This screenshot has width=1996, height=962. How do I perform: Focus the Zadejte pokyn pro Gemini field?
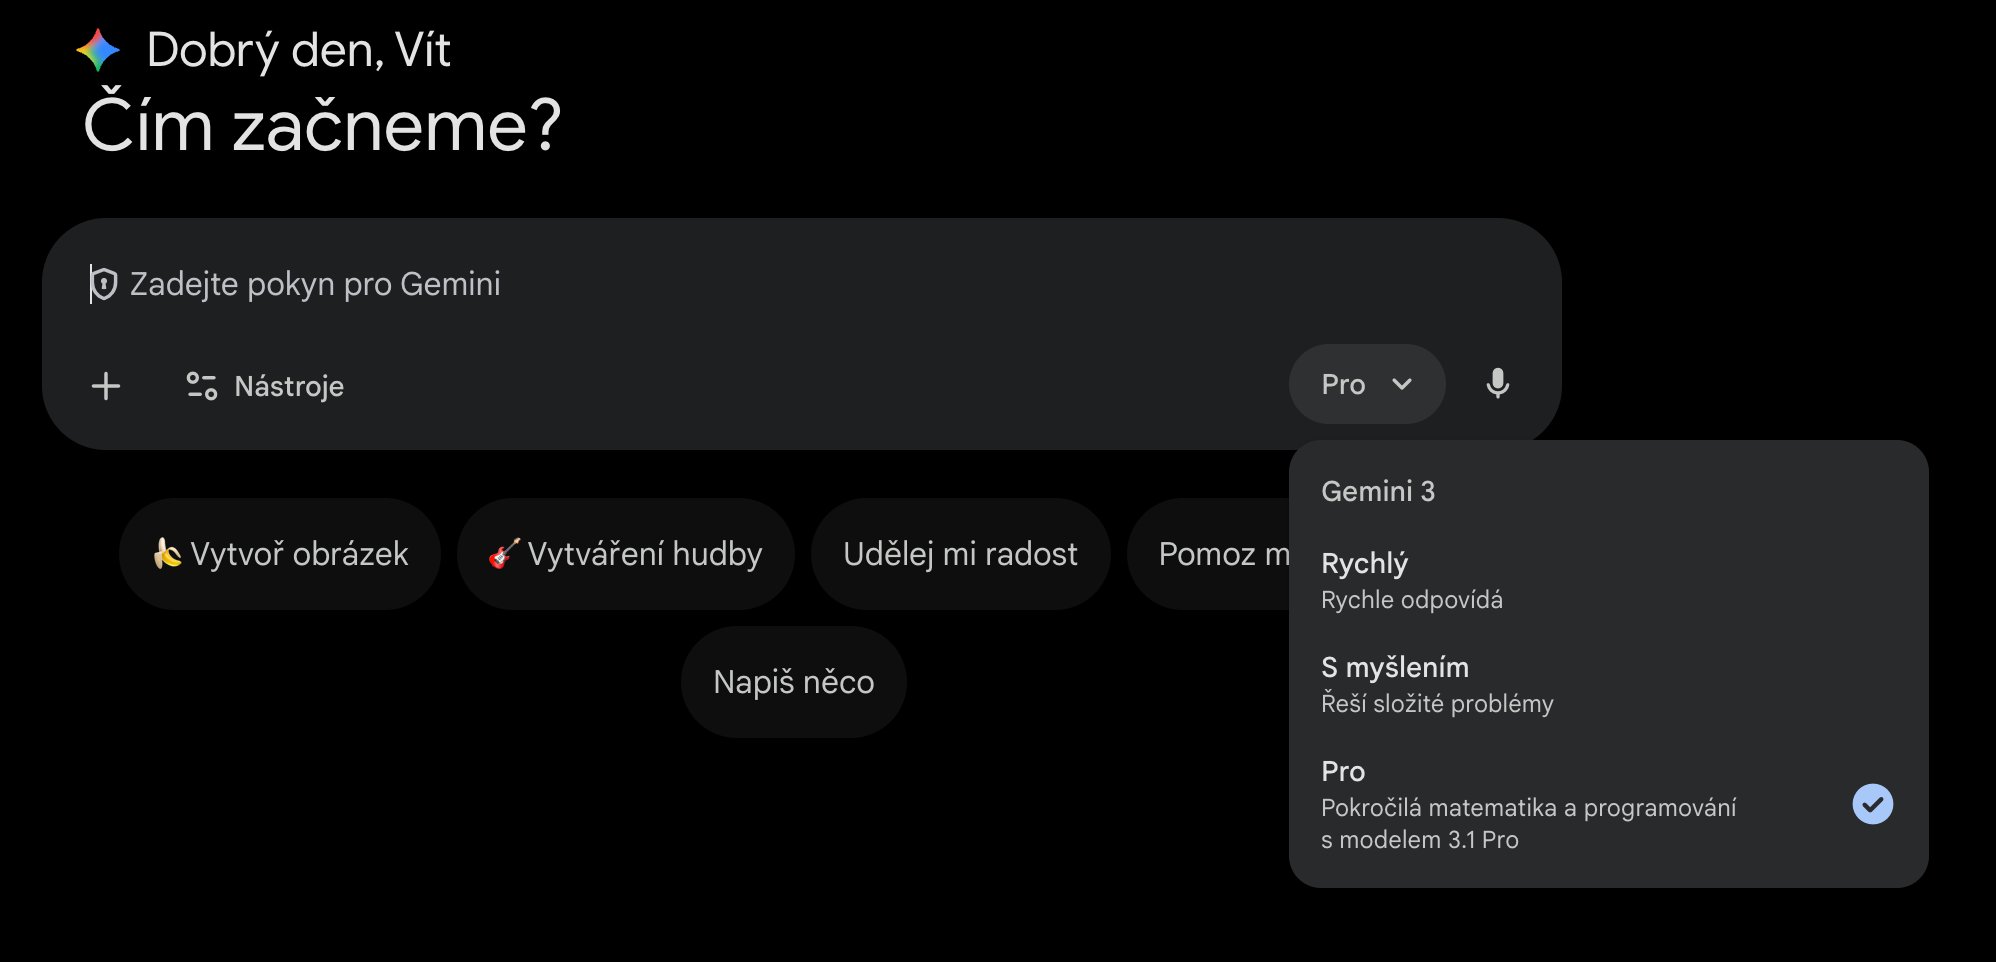coord(700,284)
